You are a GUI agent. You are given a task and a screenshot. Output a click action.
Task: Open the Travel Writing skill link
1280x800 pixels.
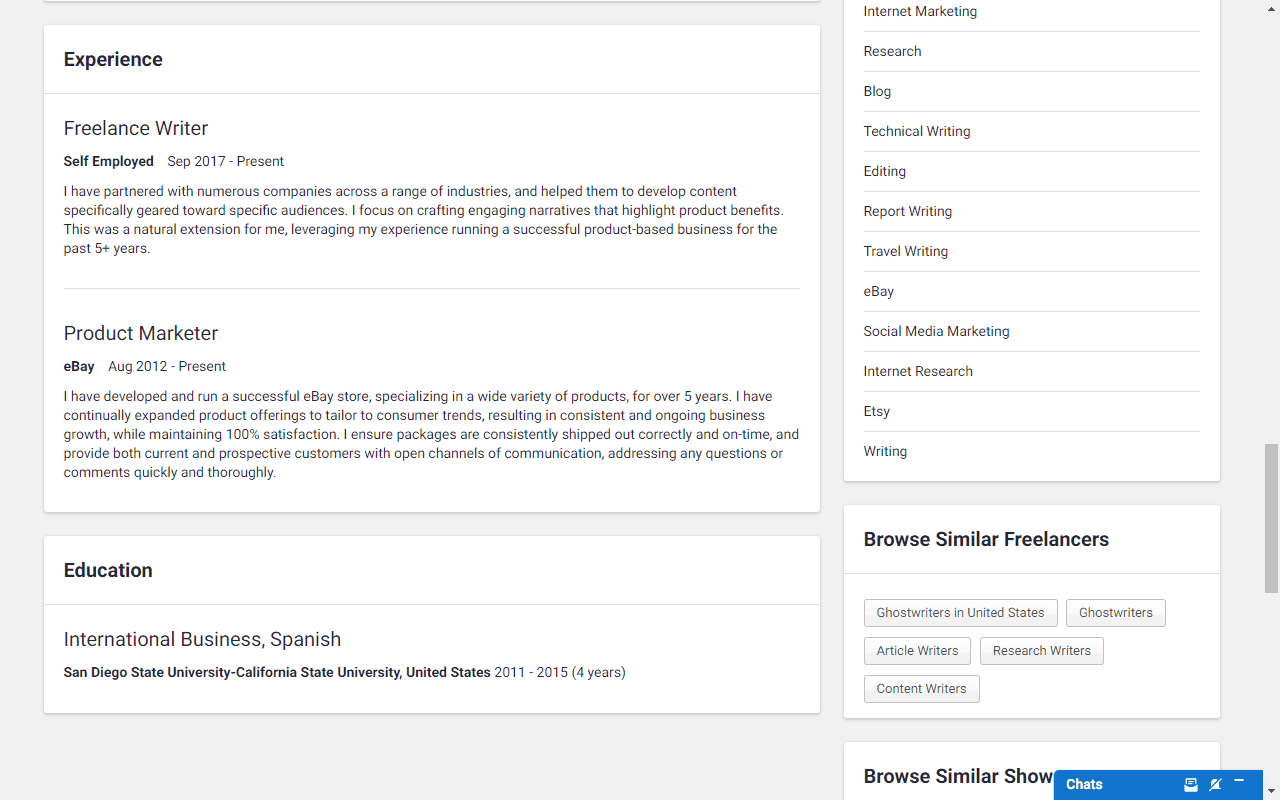pos(906,251)
